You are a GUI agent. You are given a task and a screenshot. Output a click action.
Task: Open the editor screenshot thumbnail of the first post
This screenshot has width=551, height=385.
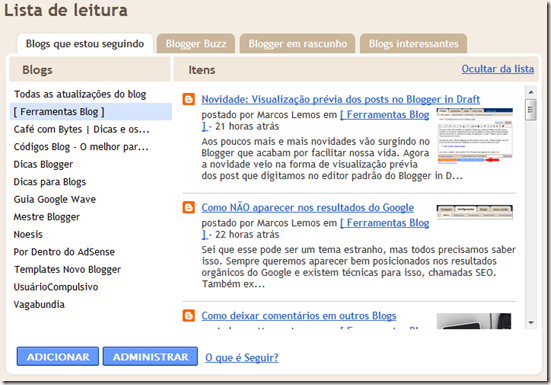474,136
